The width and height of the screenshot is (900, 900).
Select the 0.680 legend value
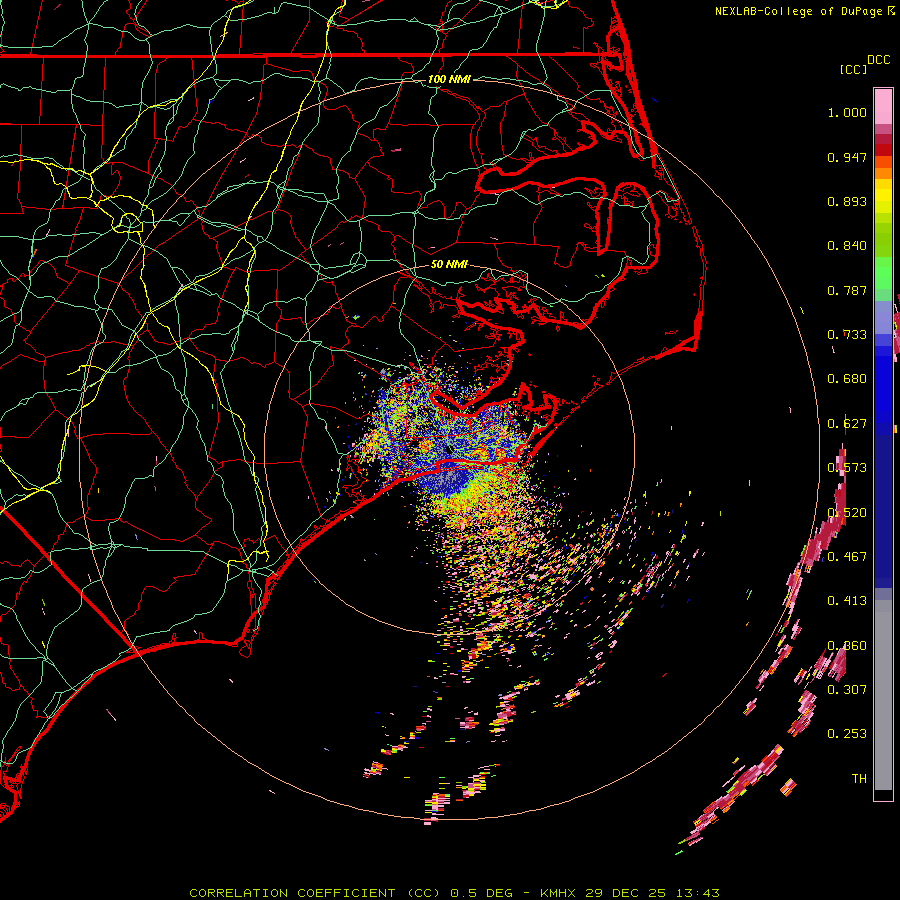pos(847,379)
